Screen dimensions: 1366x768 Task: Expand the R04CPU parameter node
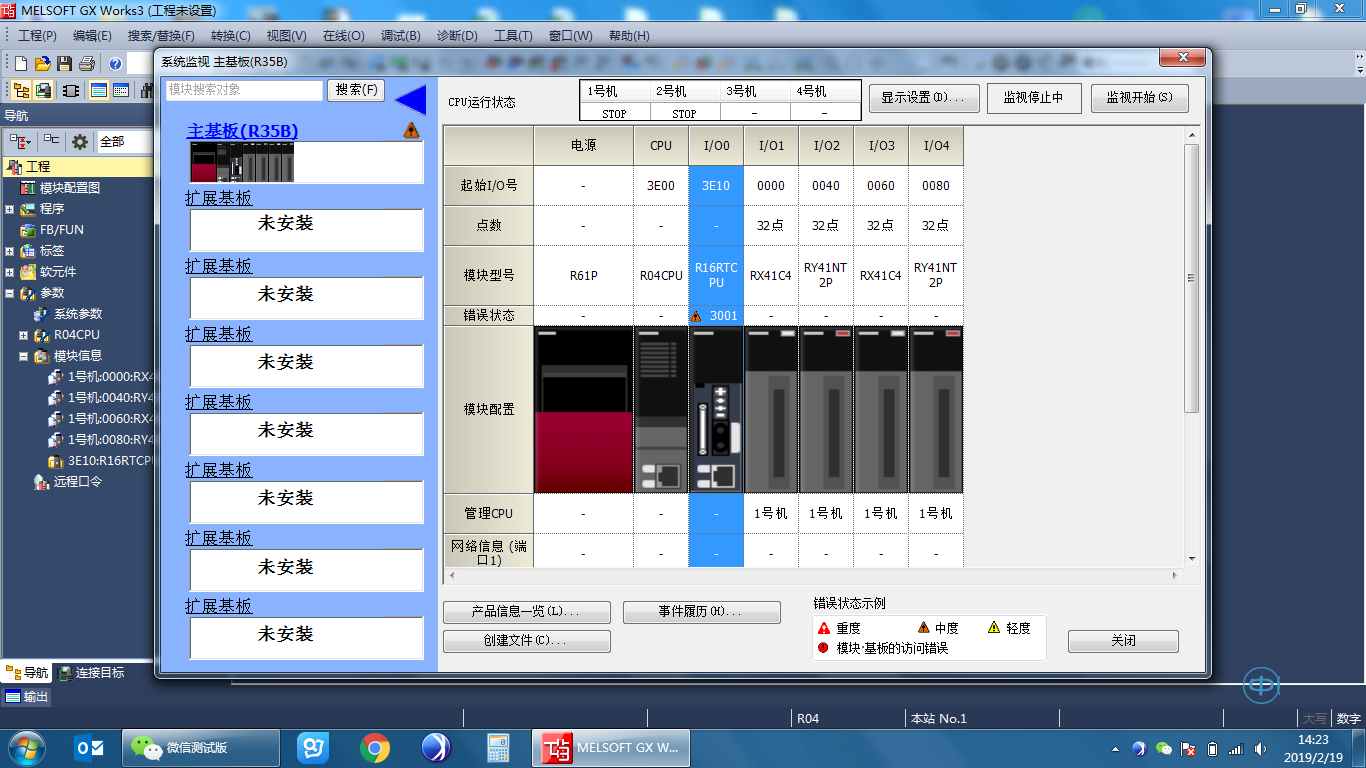[24, 335]
